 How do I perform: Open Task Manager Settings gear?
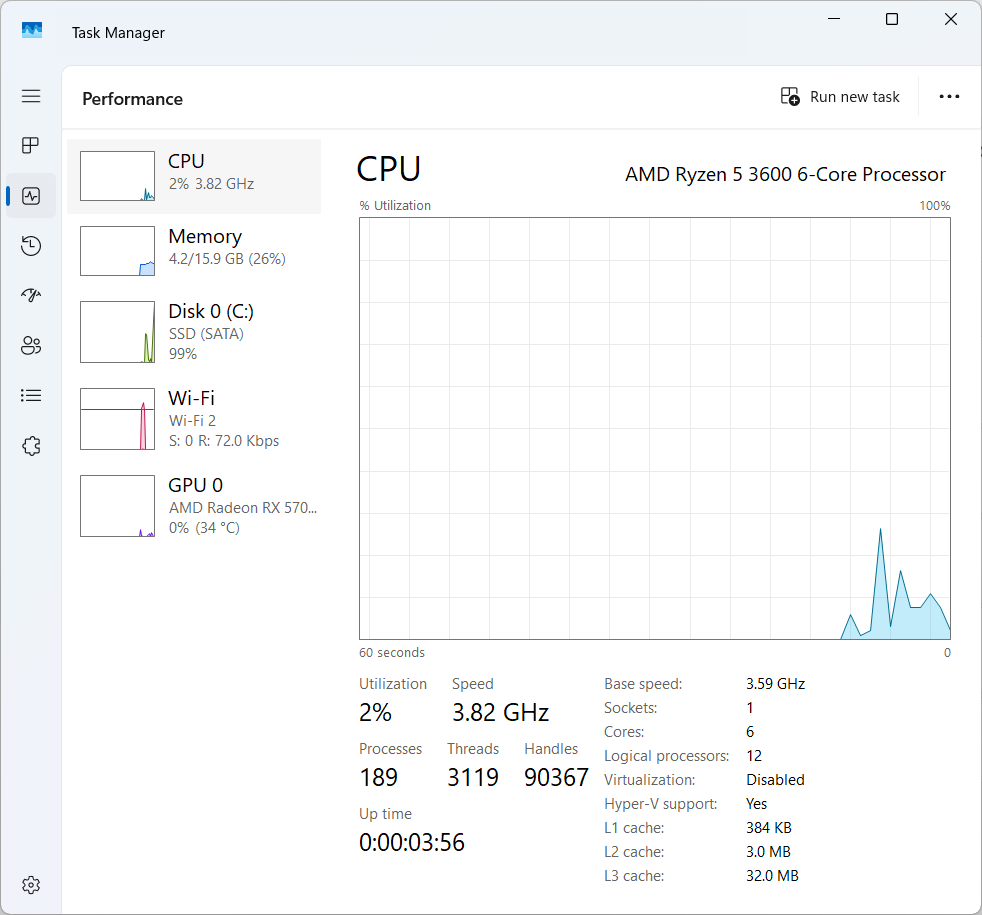coord(31,885)
